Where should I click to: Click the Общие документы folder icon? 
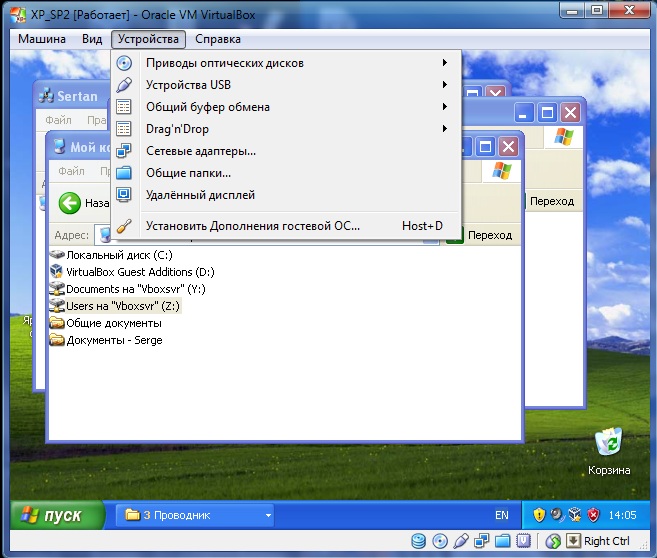57,323
